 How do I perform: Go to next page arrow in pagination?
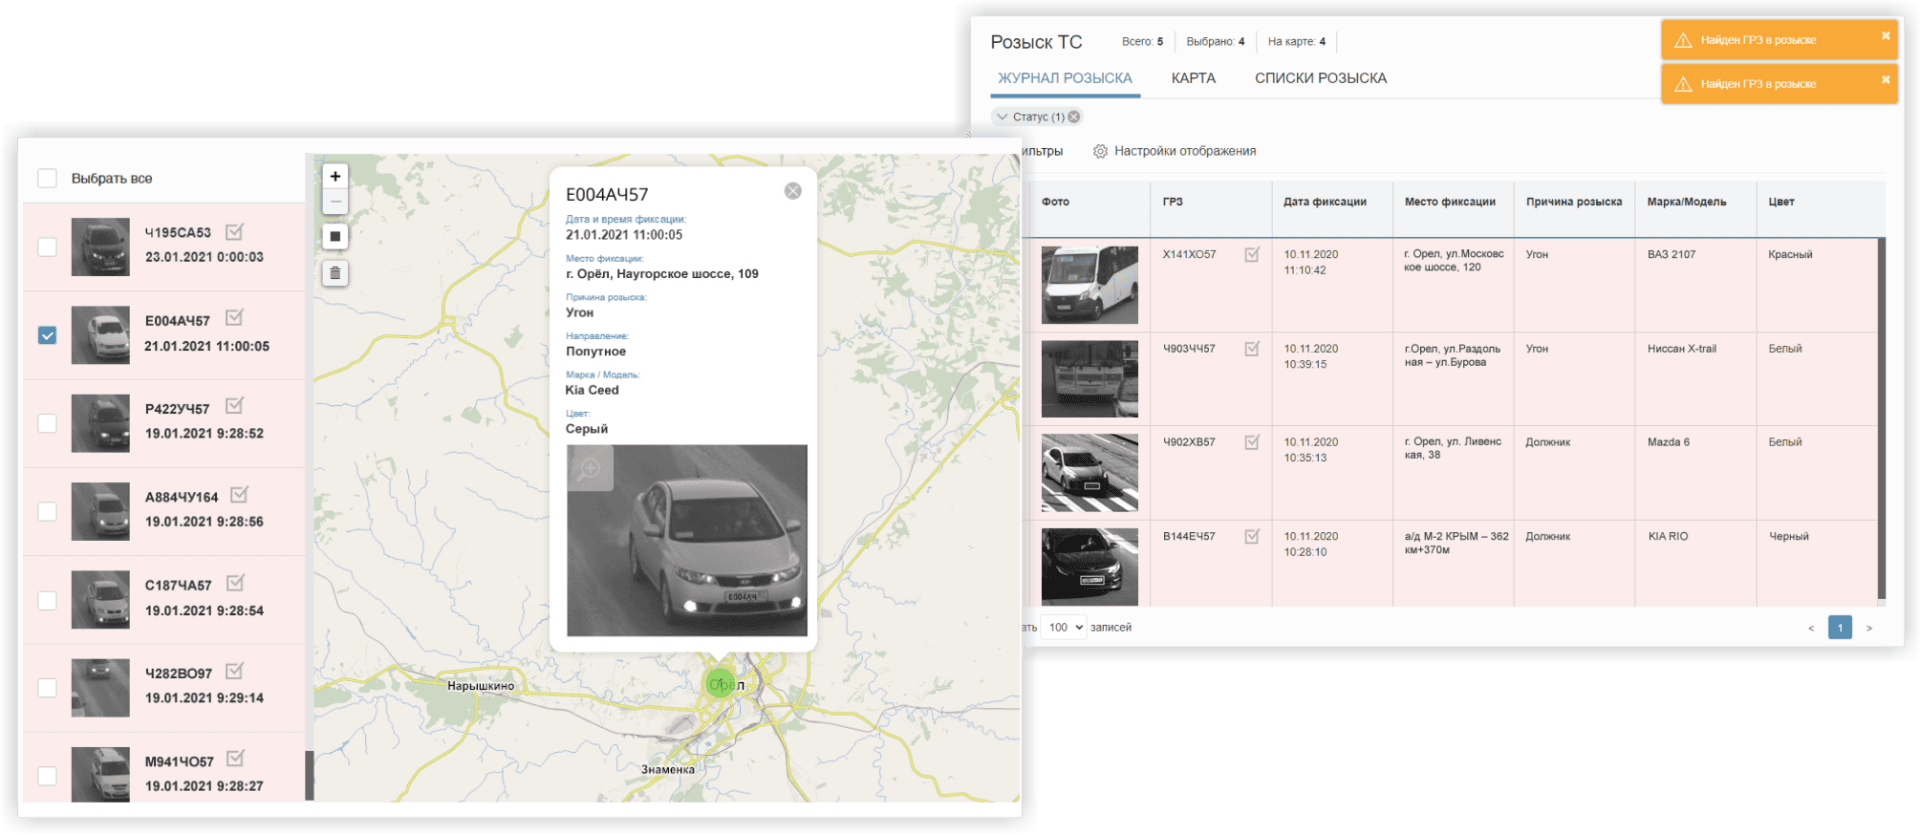(1869, 628)
